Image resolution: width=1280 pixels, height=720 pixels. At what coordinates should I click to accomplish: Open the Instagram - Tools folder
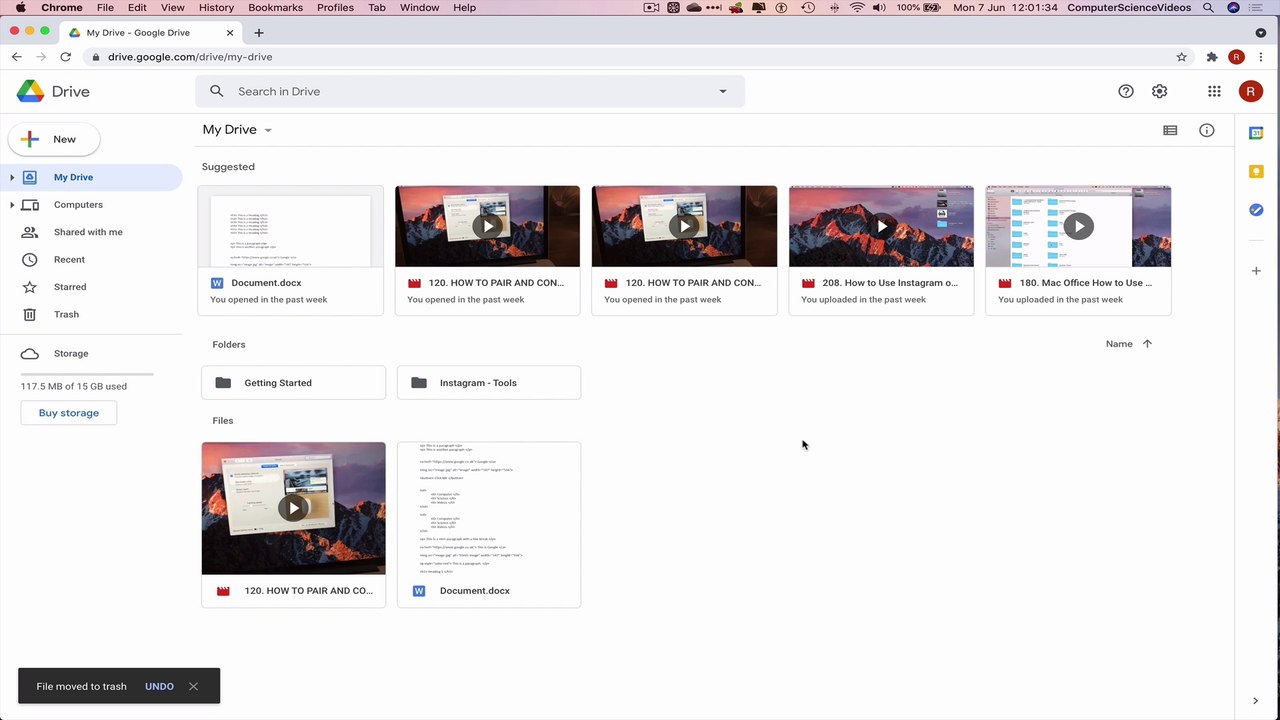tap(489, 383)
